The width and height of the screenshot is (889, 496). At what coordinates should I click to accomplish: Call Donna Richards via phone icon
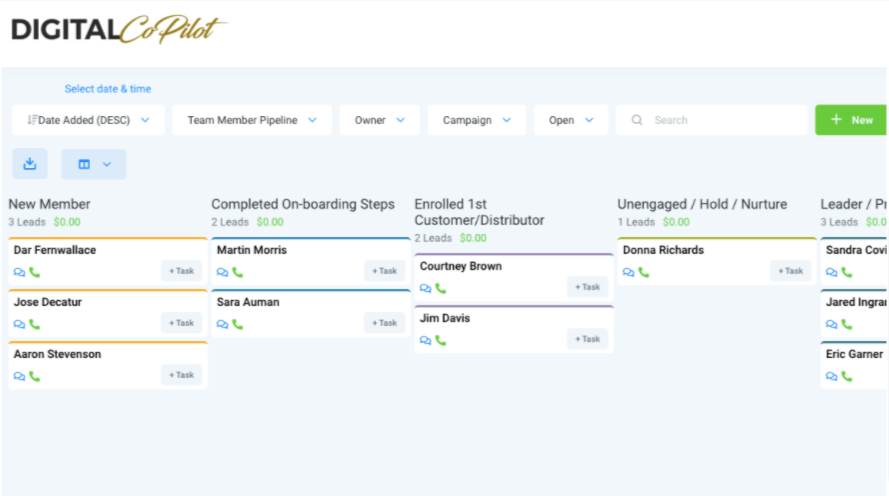tap(644, 272)
